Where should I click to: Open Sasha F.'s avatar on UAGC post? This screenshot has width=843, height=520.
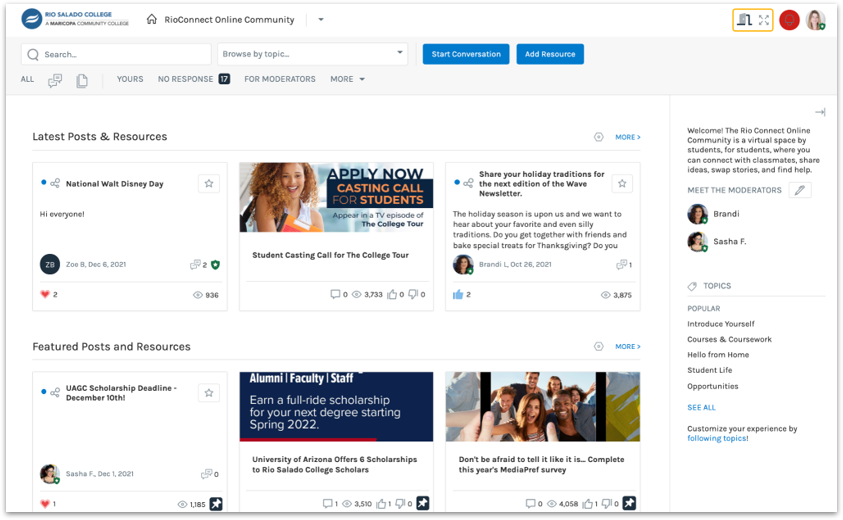[x=50, y=474]
